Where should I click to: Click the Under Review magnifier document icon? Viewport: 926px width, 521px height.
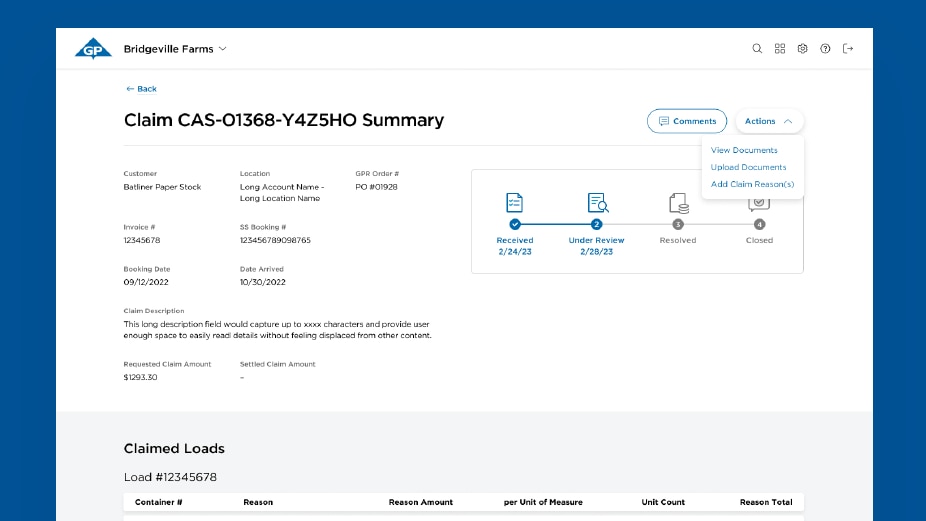(597, 203)
